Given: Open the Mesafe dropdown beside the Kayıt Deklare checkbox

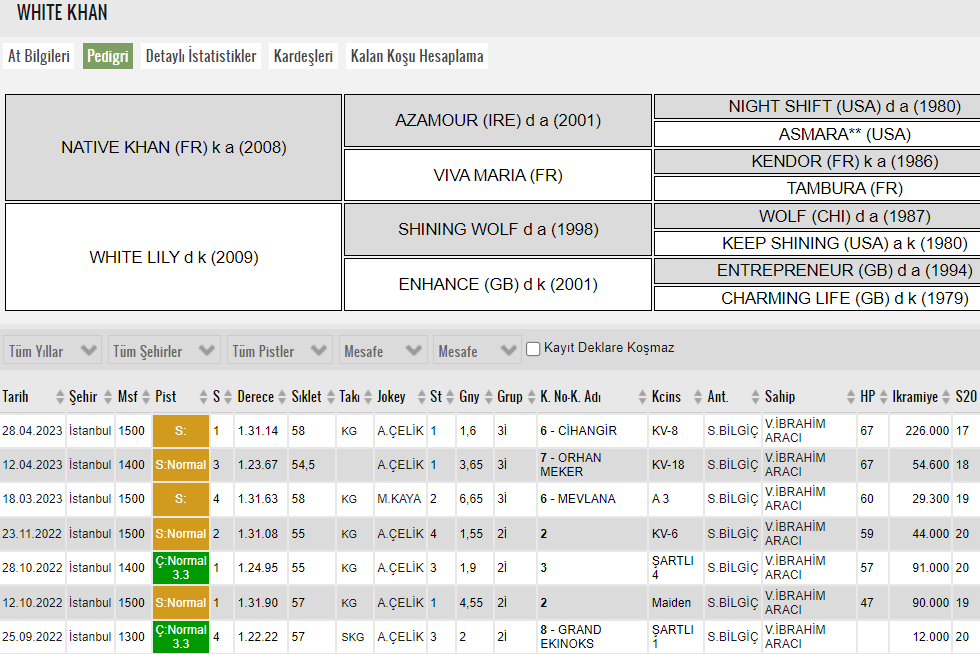Looking at the screenshot, I should point(477,351).
